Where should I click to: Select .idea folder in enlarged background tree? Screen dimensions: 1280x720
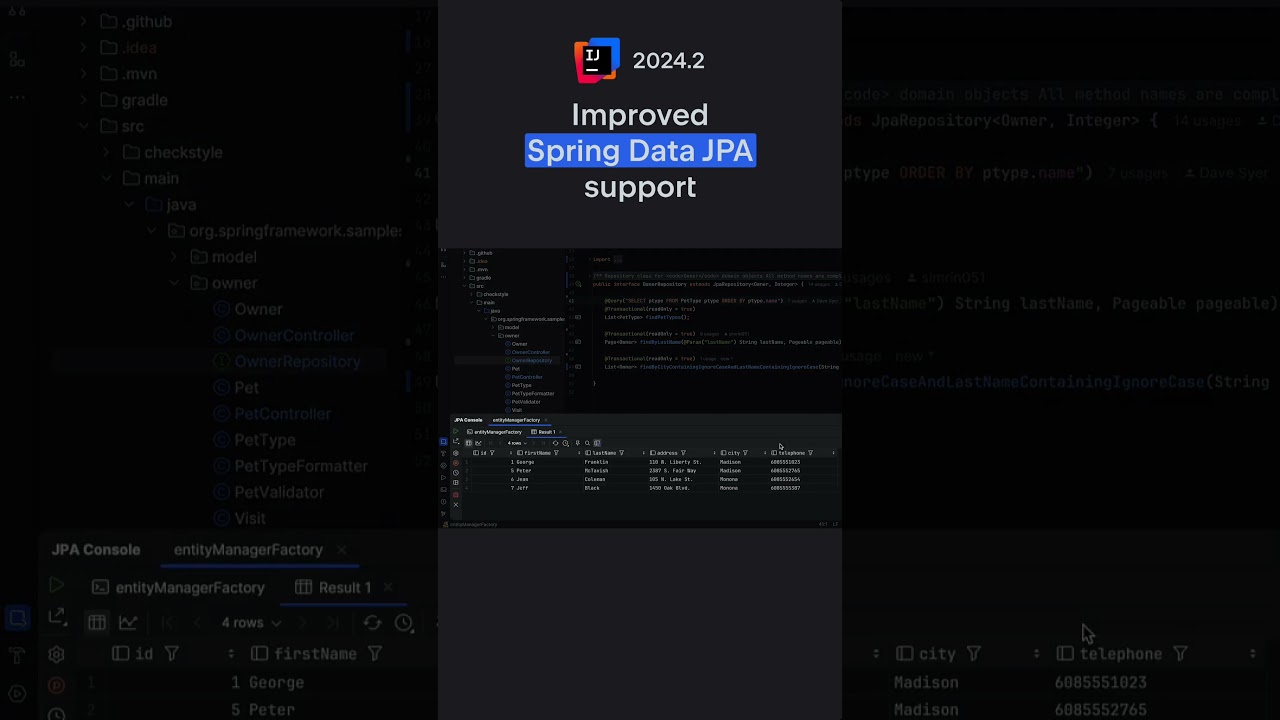(129, 47)
